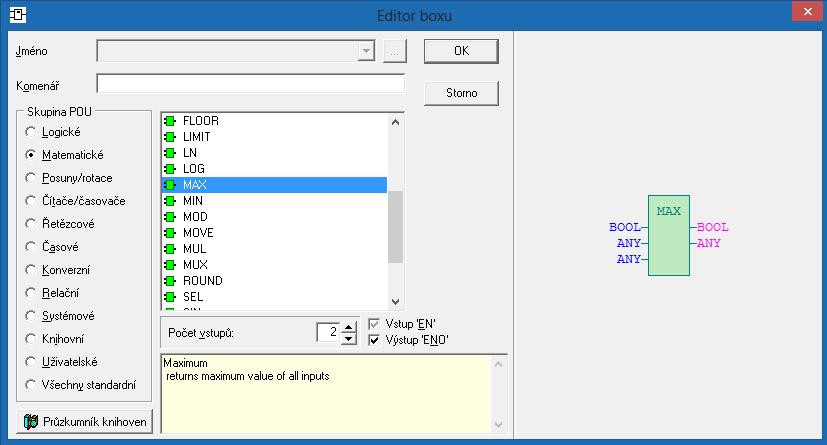Click the book icon on Průzkumník knihoven

[31, 422]
